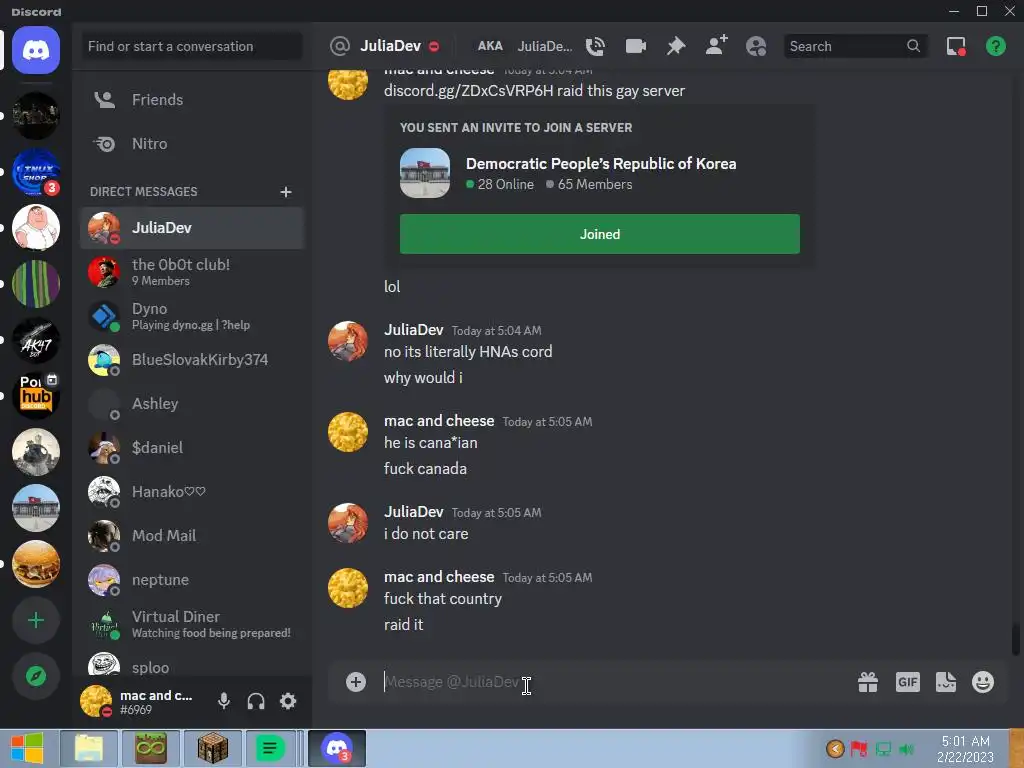Start a video call with JuliaDev

[635, 46]
